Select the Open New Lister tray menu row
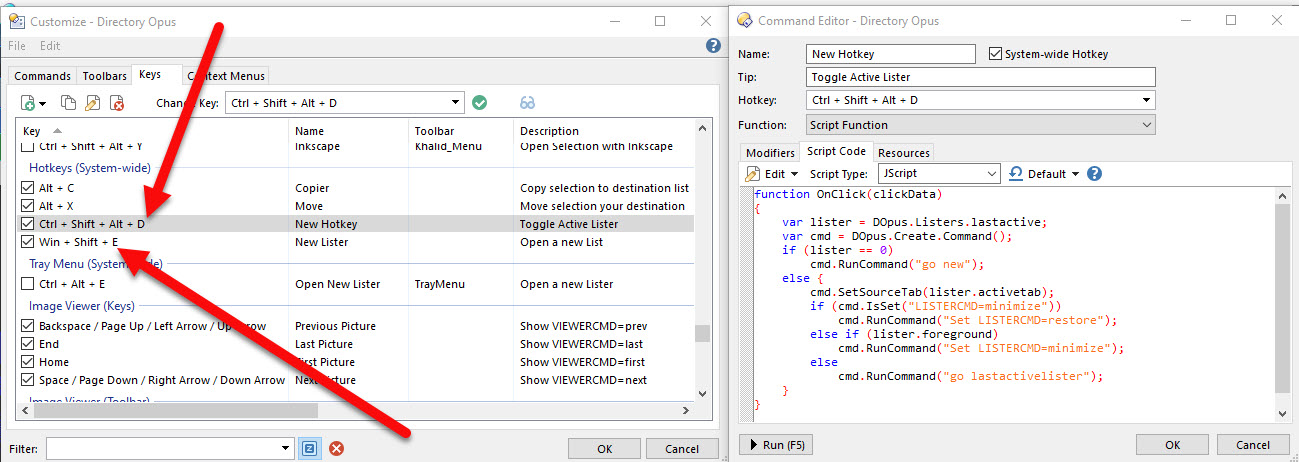The image size is (1299, 462). [x=355, y=284]
